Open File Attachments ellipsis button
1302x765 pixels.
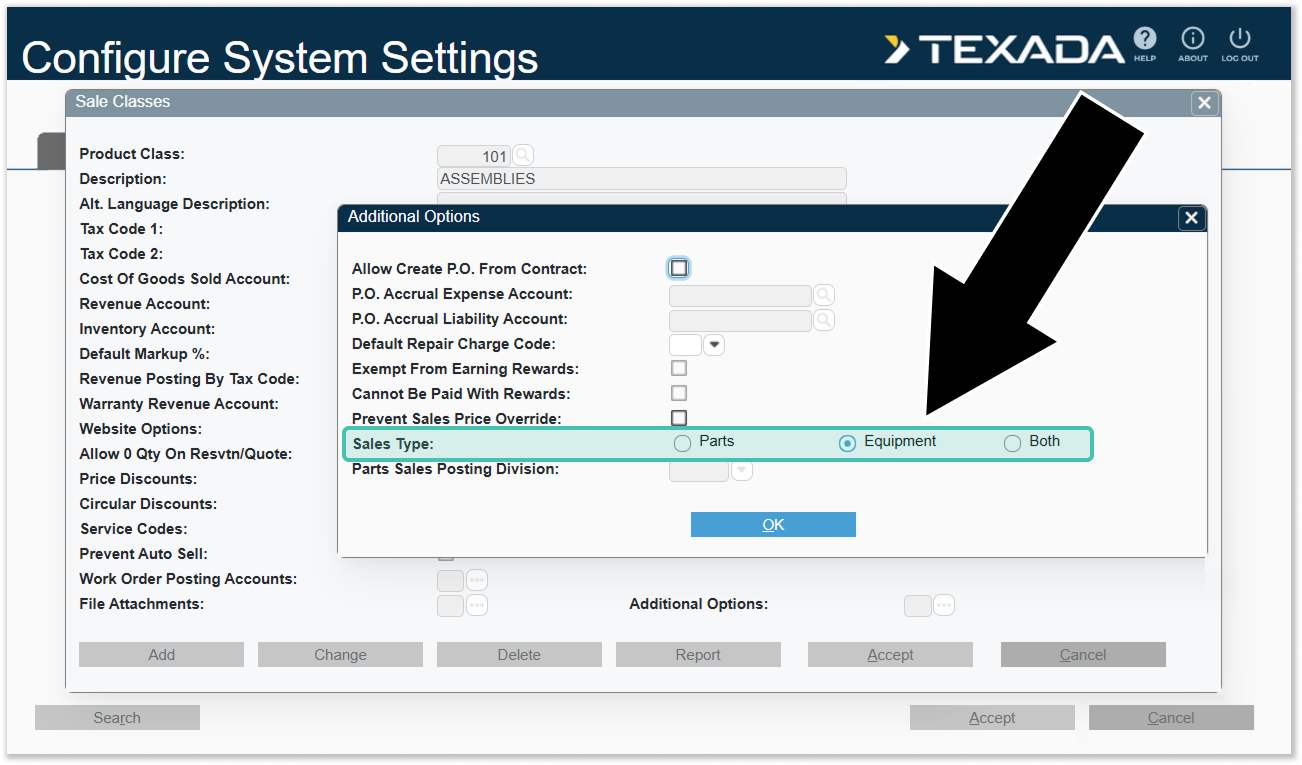tap(476, 605)
